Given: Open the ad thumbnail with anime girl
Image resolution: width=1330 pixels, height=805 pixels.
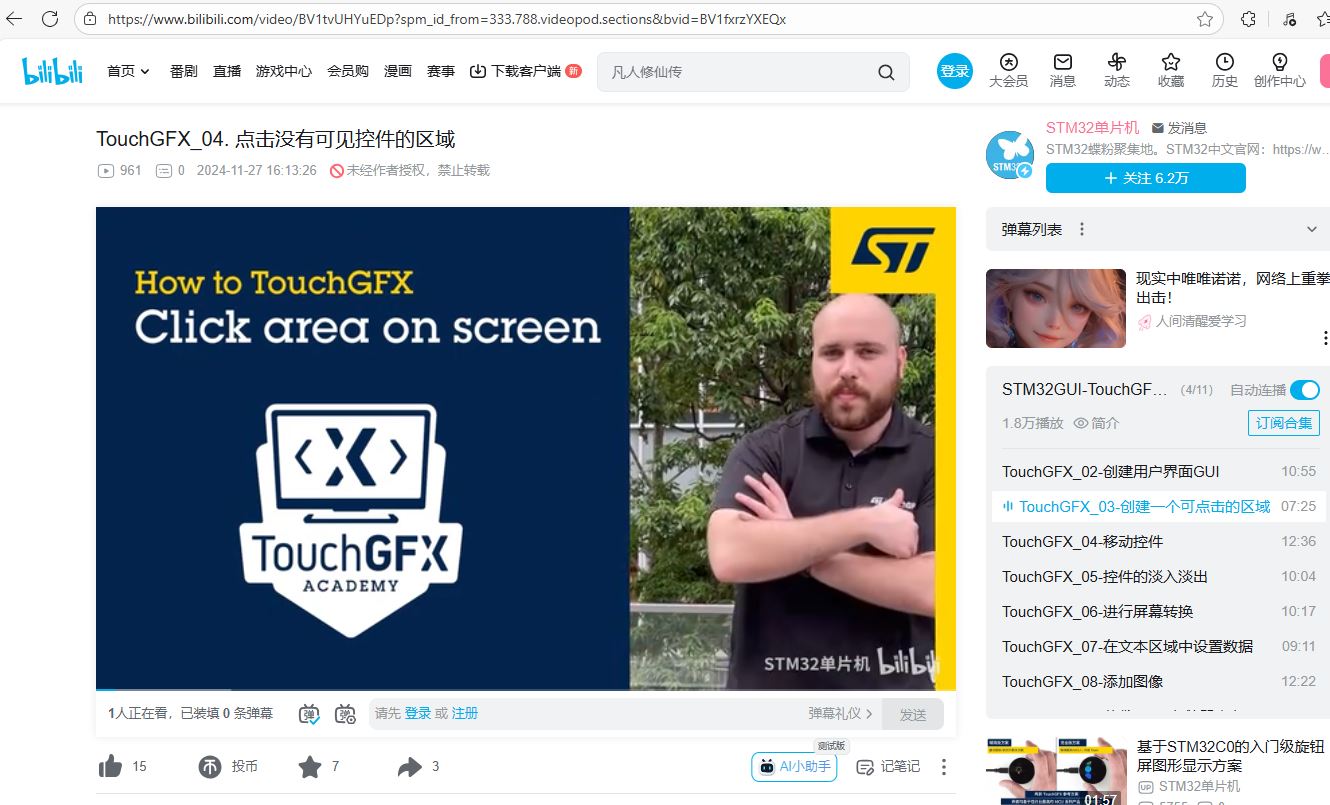Looking at the screenshot, I should tap(1056, 308).
